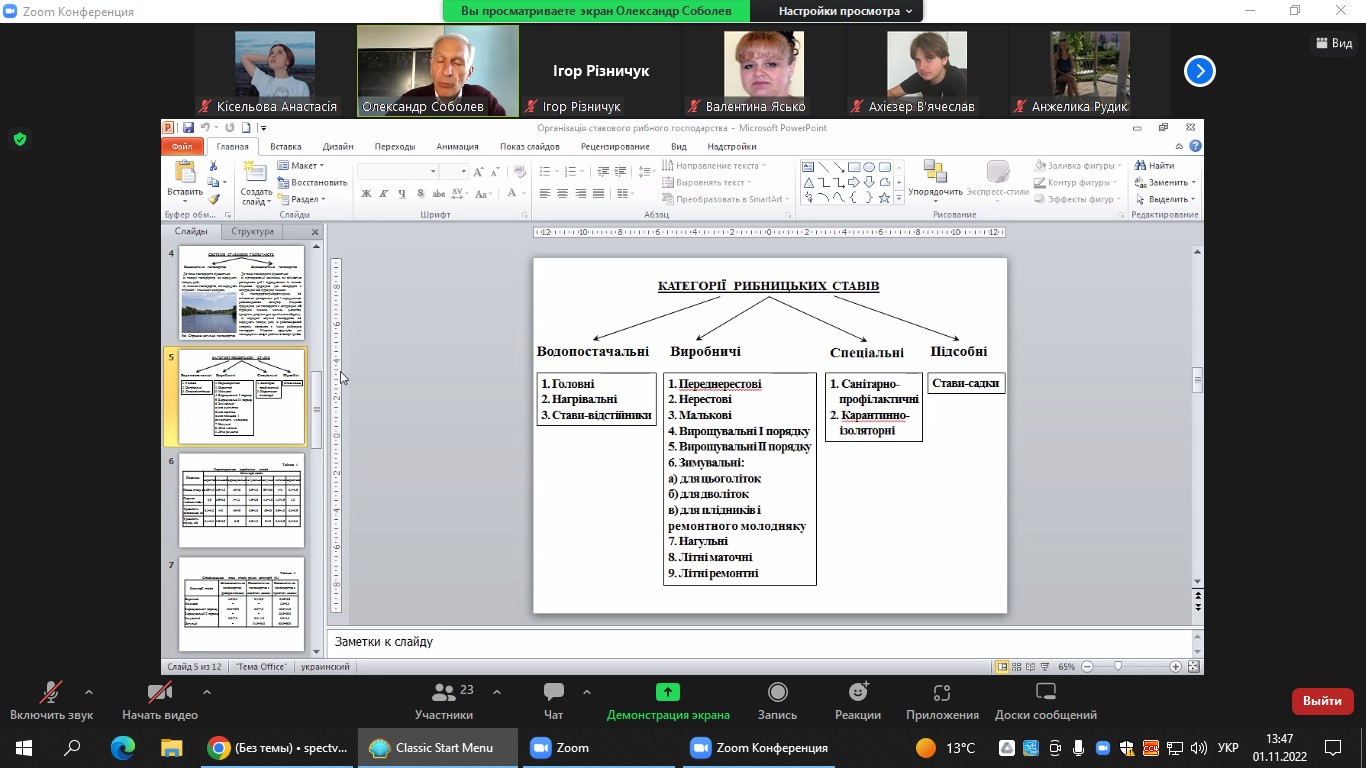The height and width of the screenshot is (768, 1366).
Task: Show next participants with blue arrow button
Action: tap(1199, 71)
